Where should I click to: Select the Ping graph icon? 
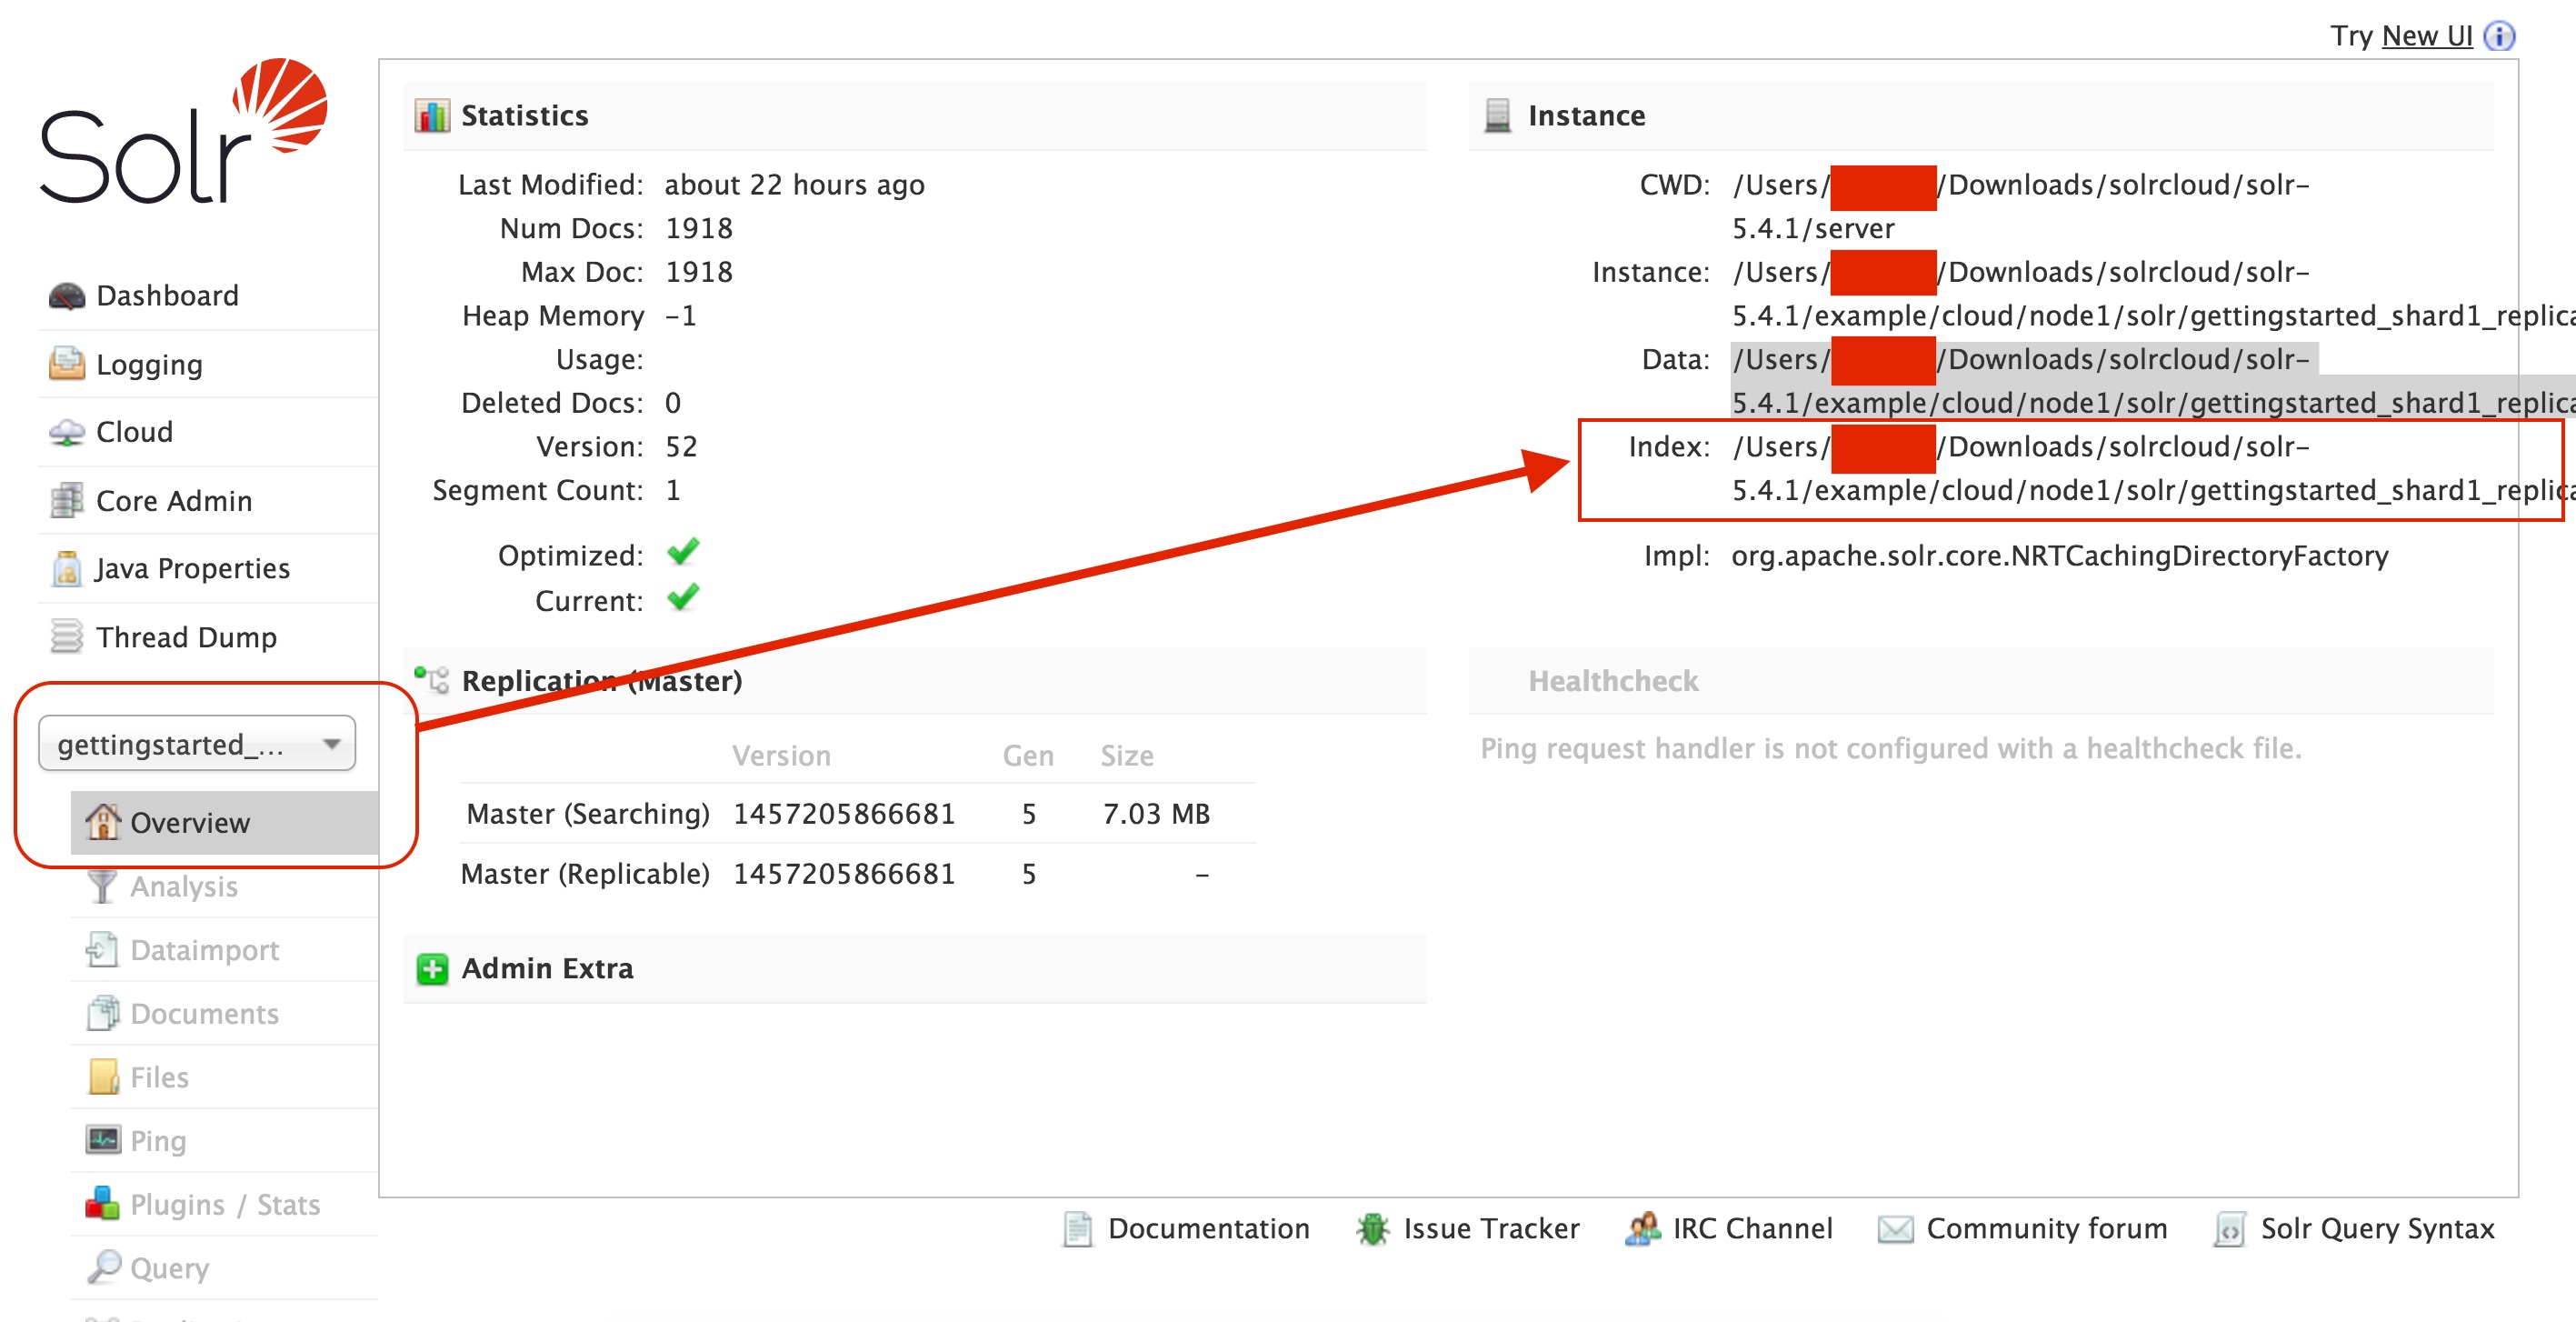(102, 1140)
